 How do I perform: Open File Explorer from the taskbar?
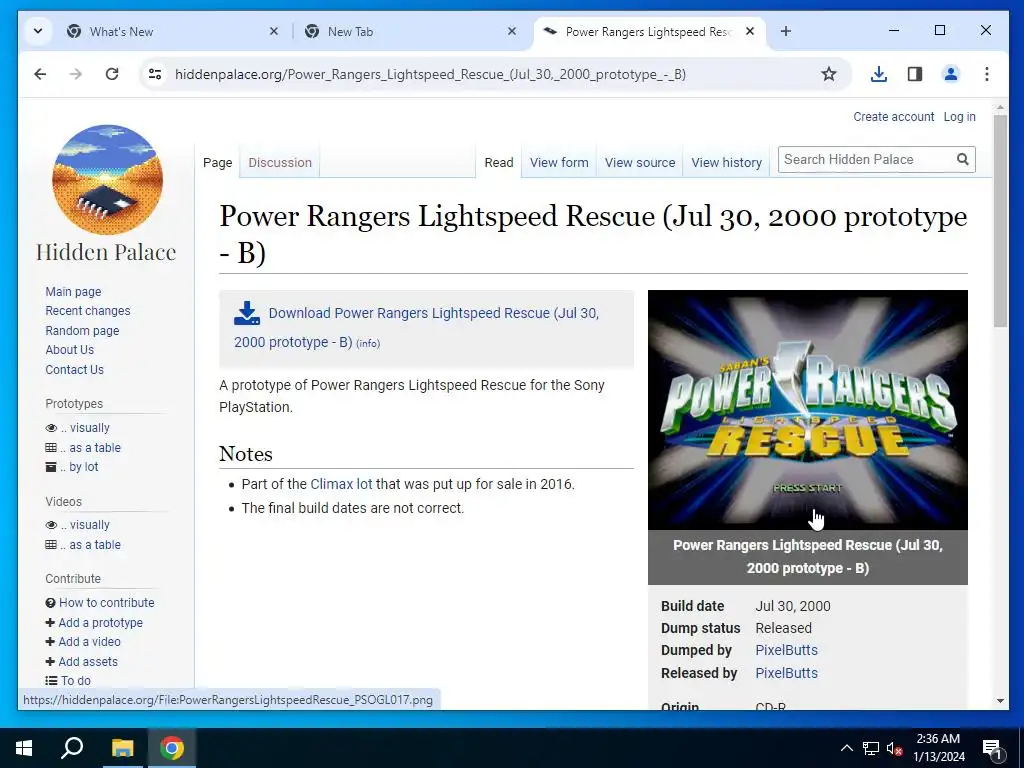(122, 748)
